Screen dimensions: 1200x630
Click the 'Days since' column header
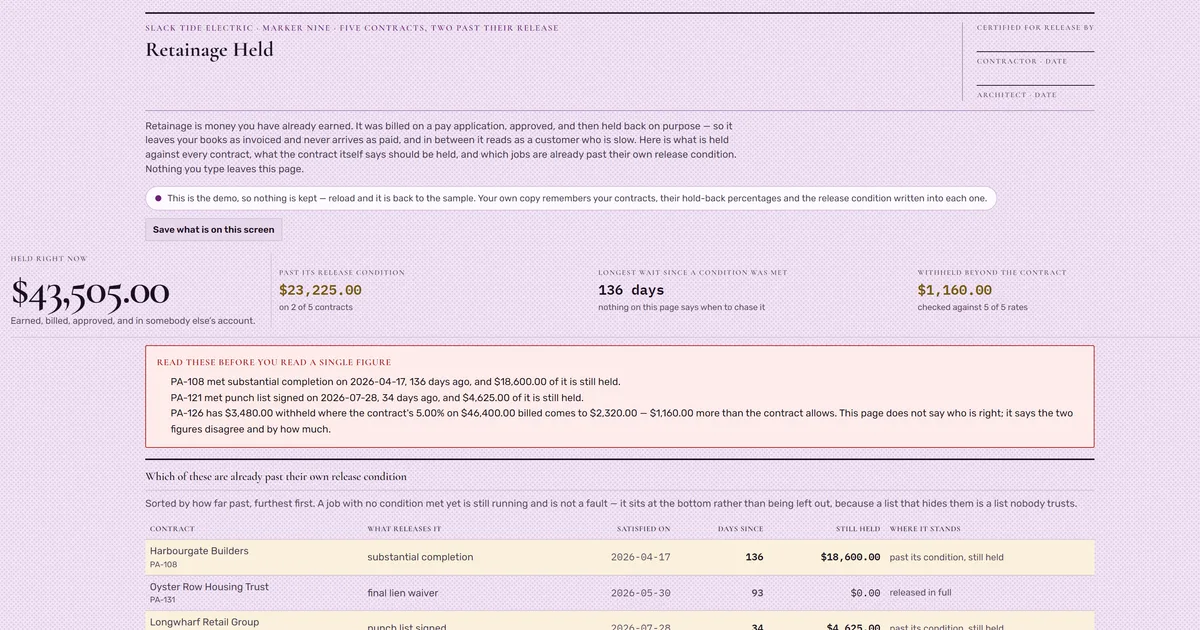[x=740, y=529]
